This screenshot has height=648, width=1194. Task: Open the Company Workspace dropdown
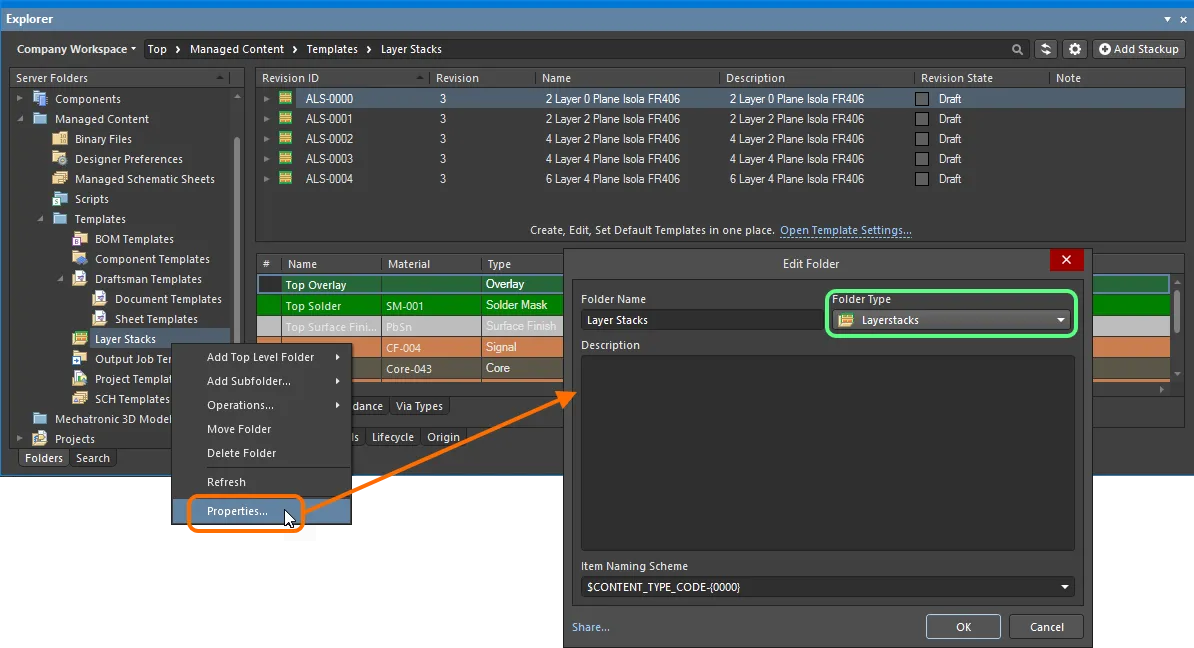coord(76,49)
